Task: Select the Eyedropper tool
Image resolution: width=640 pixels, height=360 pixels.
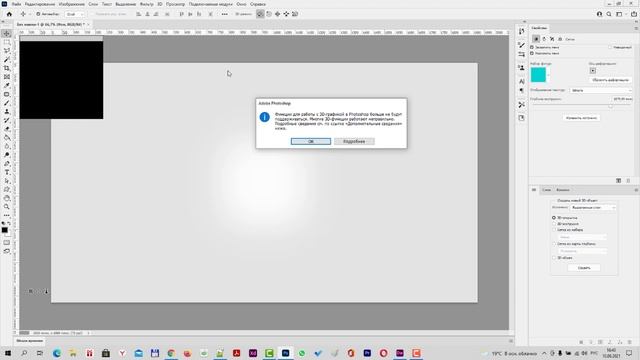Action: pyautogui.click(x=7, y=85)
